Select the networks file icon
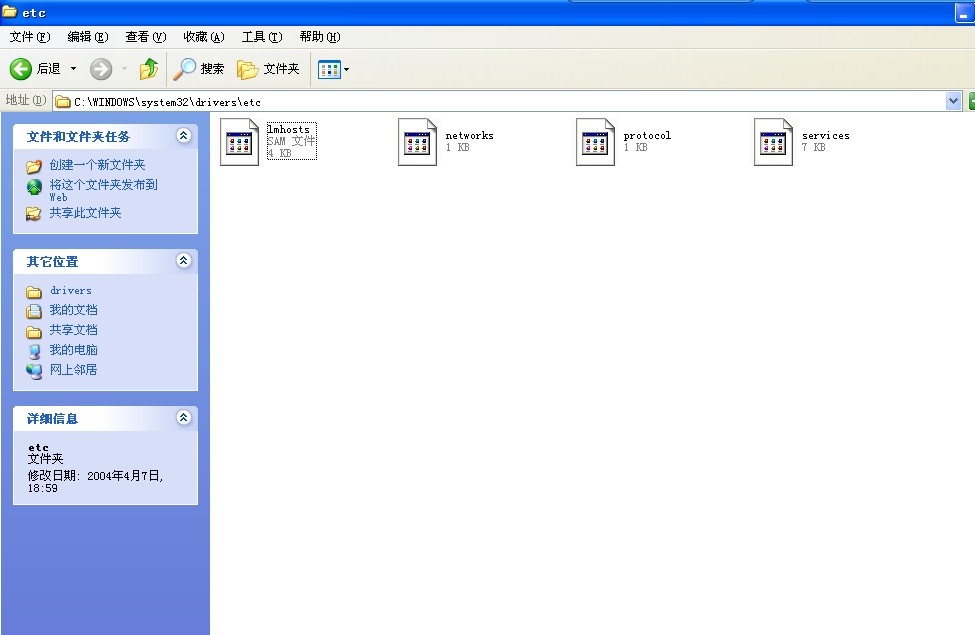This screenshot has height=635, width=975. tap(417, 142)
